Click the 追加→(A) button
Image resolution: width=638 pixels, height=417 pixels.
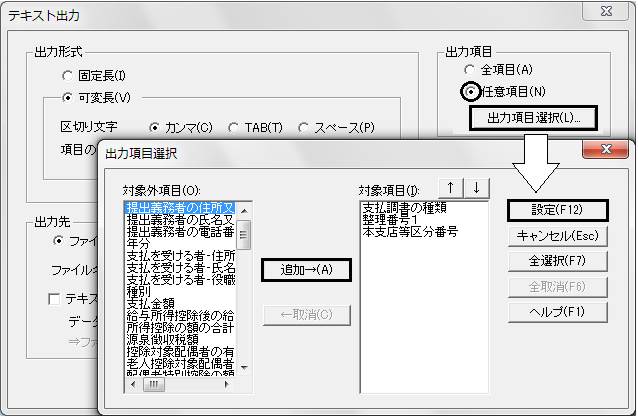click(x=306, y=270)
